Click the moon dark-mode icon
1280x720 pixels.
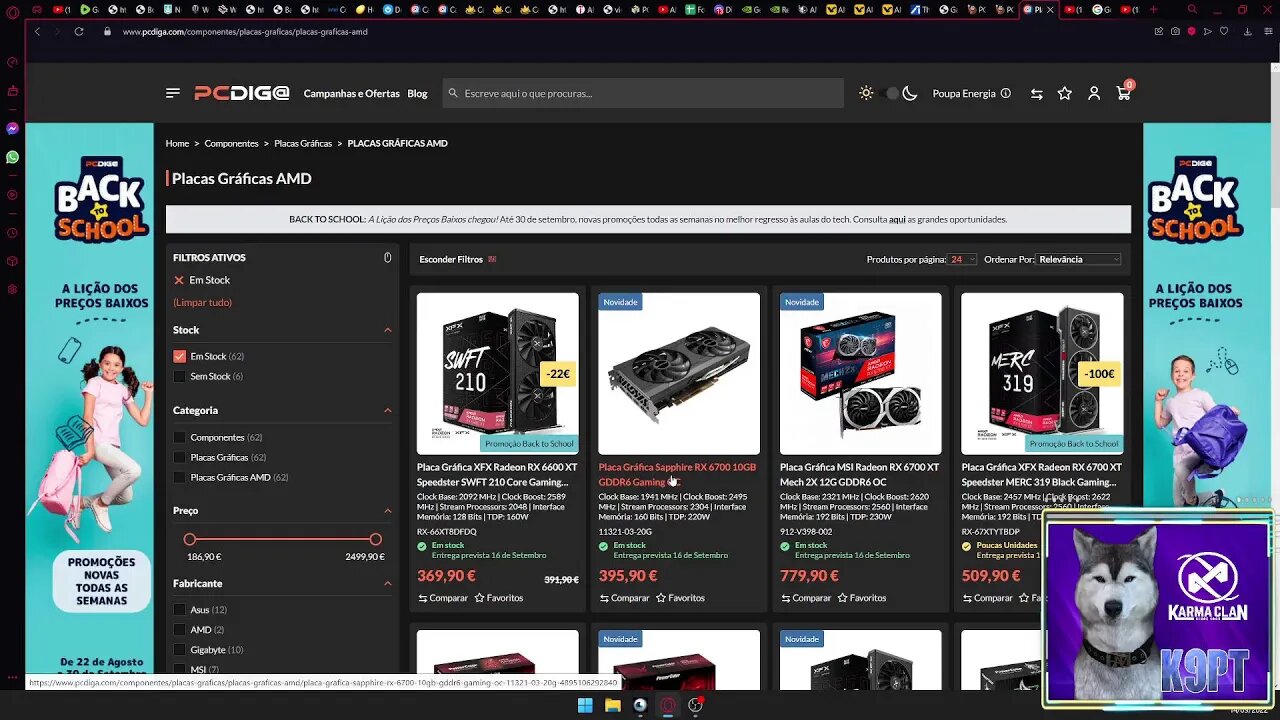tap(910, 93)
